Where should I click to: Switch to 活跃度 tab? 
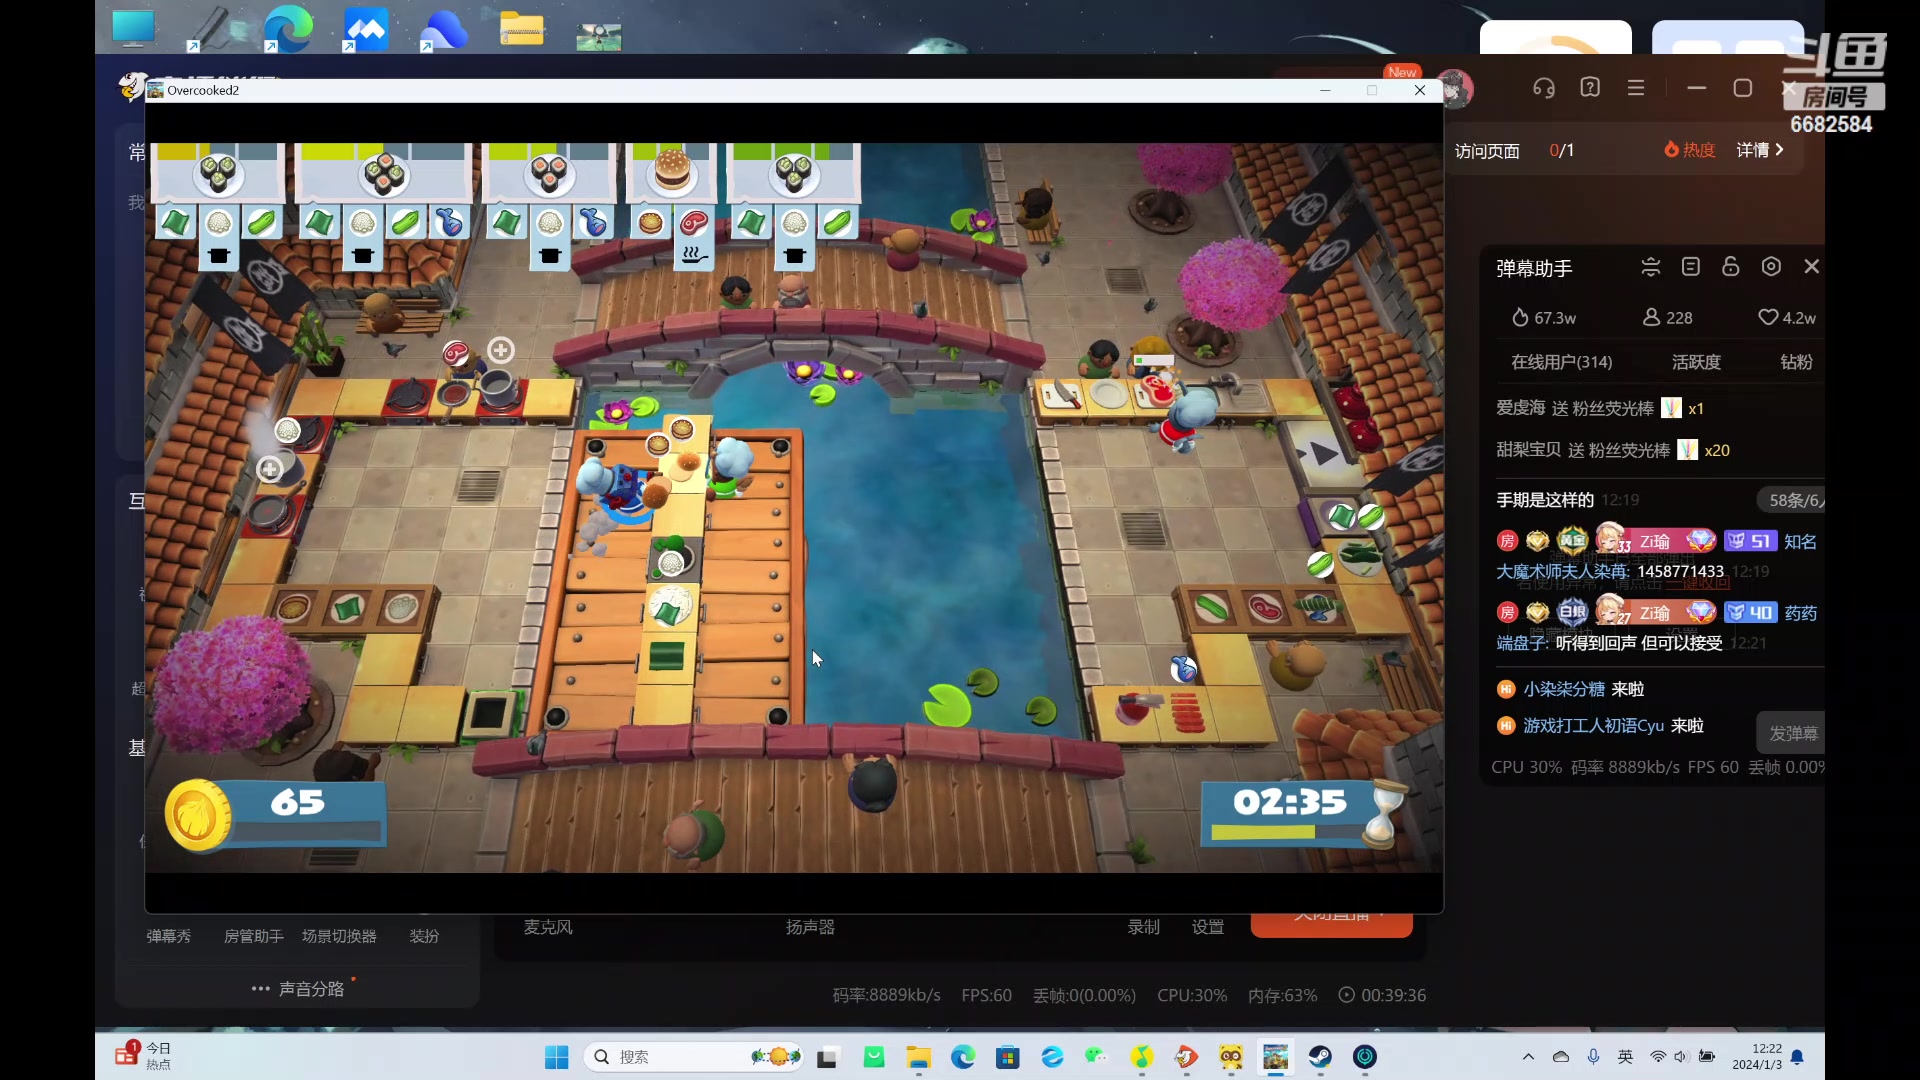1696,362
